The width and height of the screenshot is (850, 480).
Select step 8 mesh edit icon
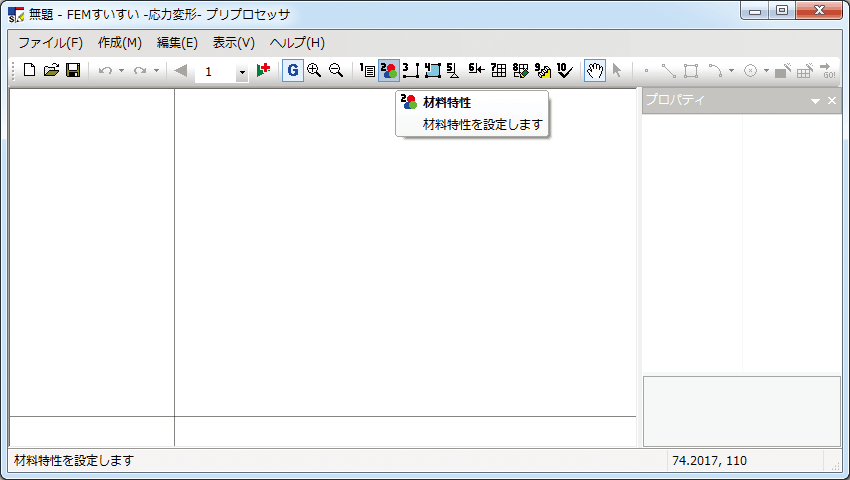click(520, 70)
